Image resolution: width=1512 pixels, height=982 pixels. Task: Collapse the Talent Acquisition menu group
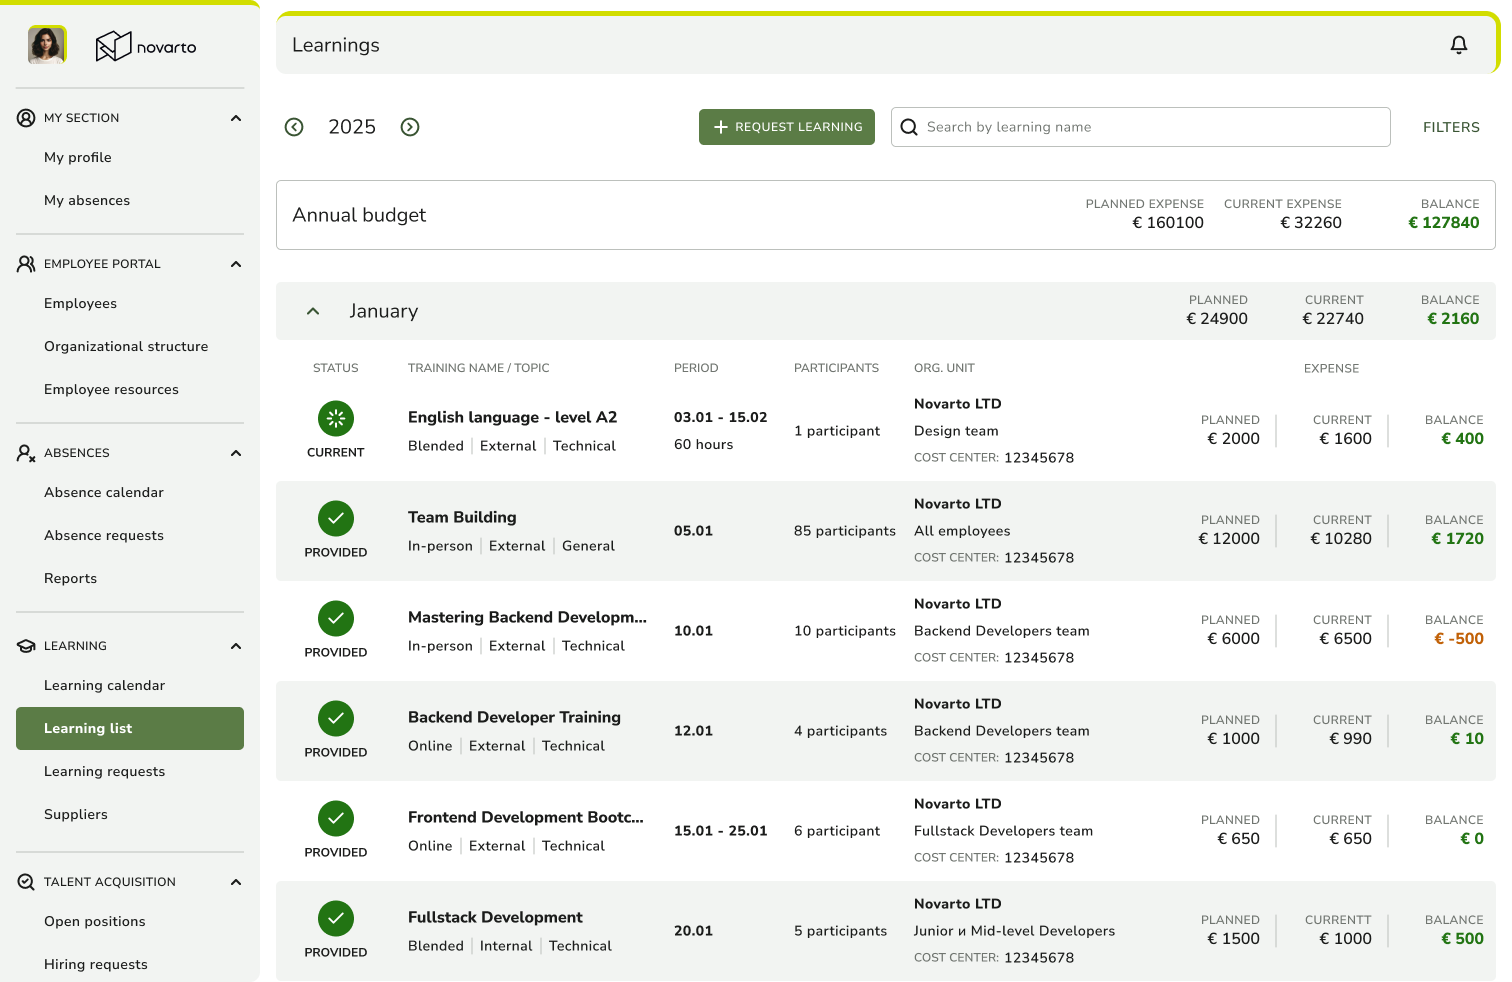click(x=236, y=882)
